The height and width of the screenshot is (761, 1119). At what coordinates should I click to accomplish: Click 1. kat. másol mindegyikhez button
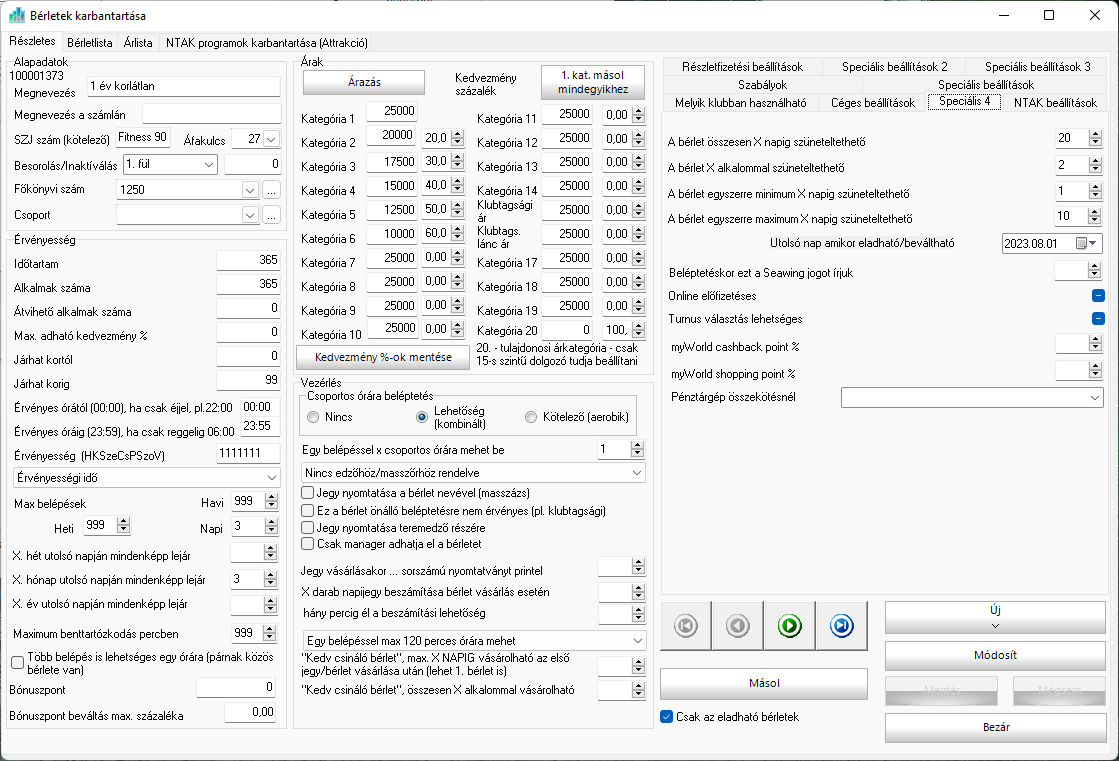coord(593,82)
